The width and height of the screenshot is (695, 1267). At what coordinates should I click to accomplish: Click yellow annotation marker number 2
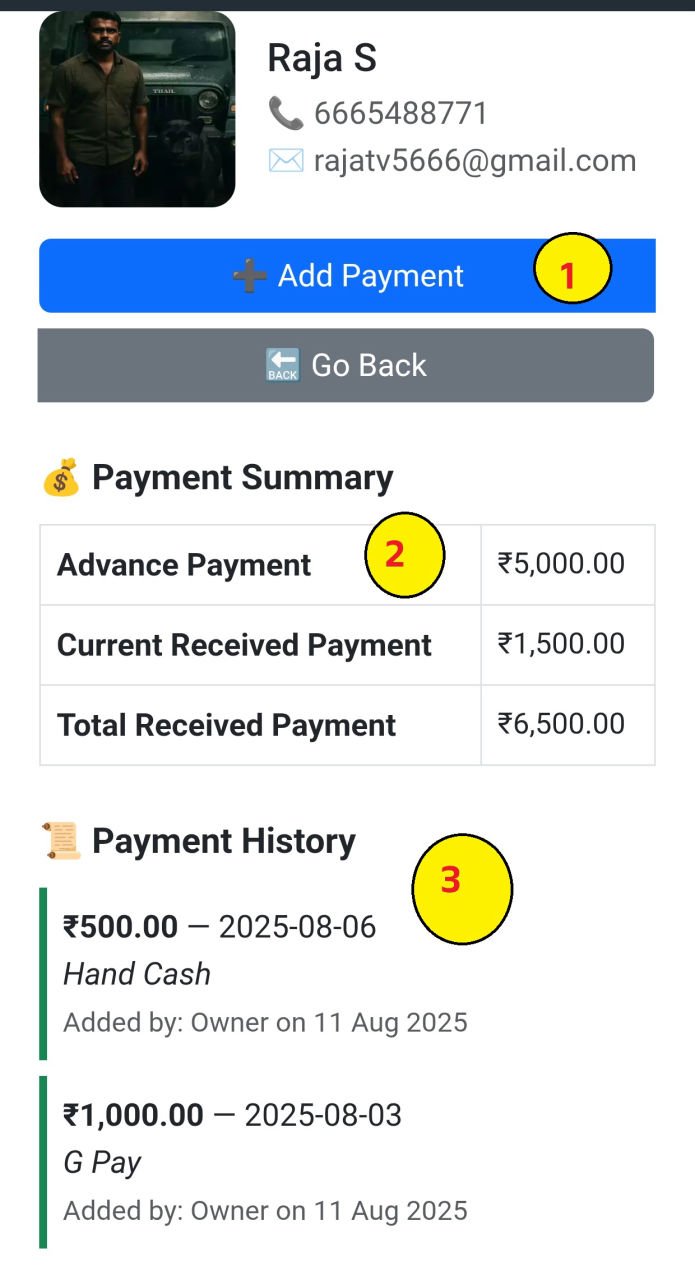coord(402,555)
